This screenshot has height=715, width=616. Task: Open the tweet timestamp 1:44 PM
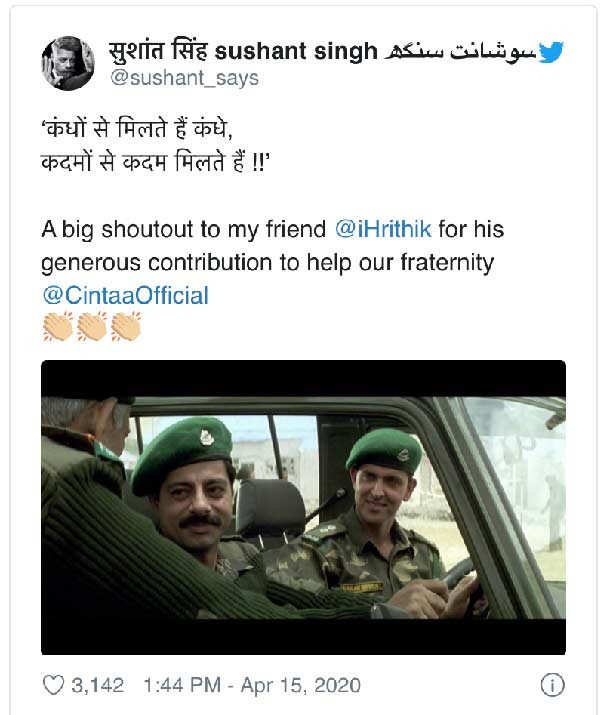[185, 685]
